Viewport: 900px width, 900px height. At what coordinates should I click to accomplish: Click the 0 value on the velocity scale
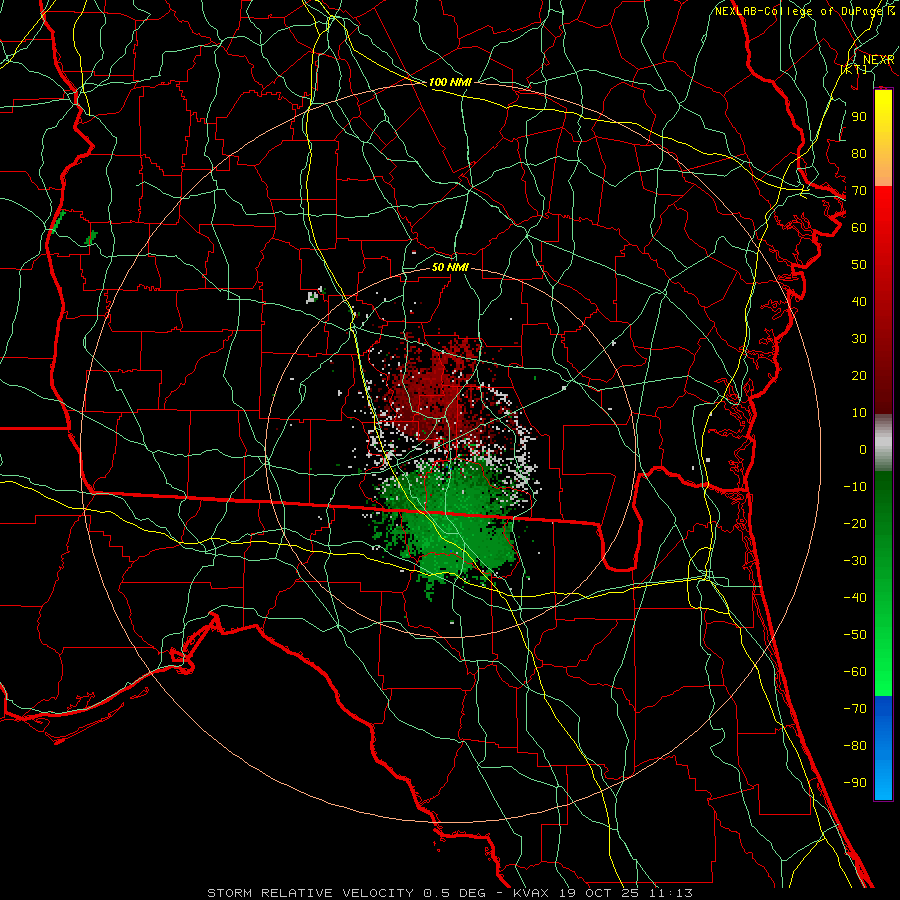(x=863, y=449)
